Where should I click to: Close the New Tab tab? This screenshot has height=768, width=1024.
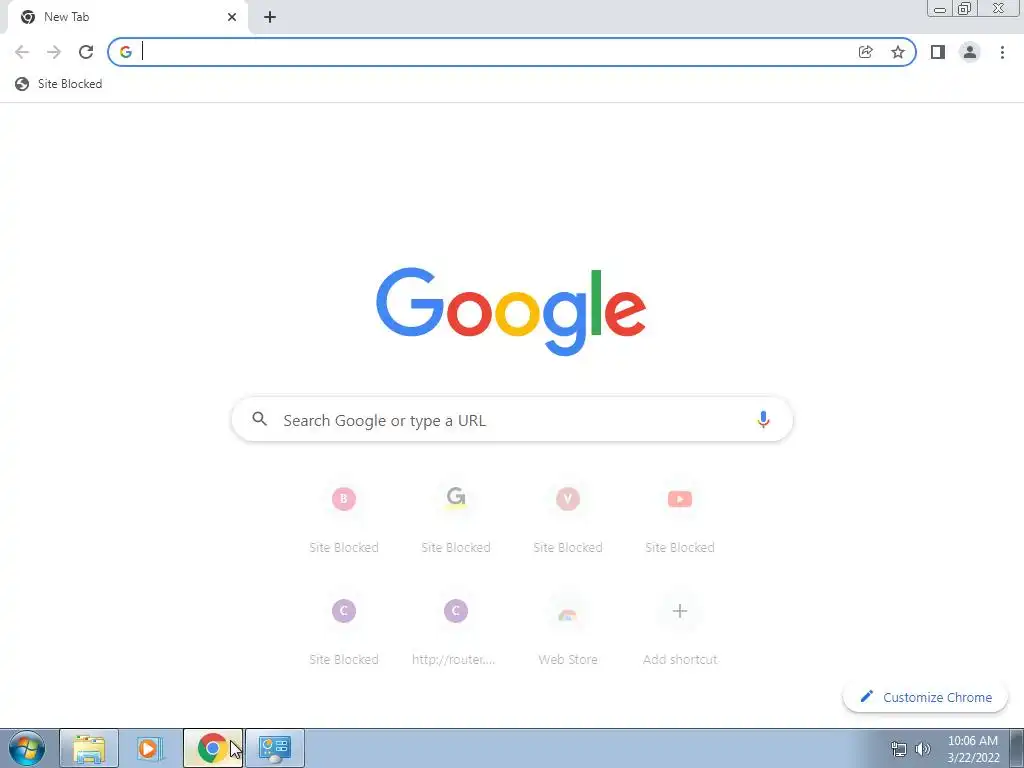[x=232, y=17]
